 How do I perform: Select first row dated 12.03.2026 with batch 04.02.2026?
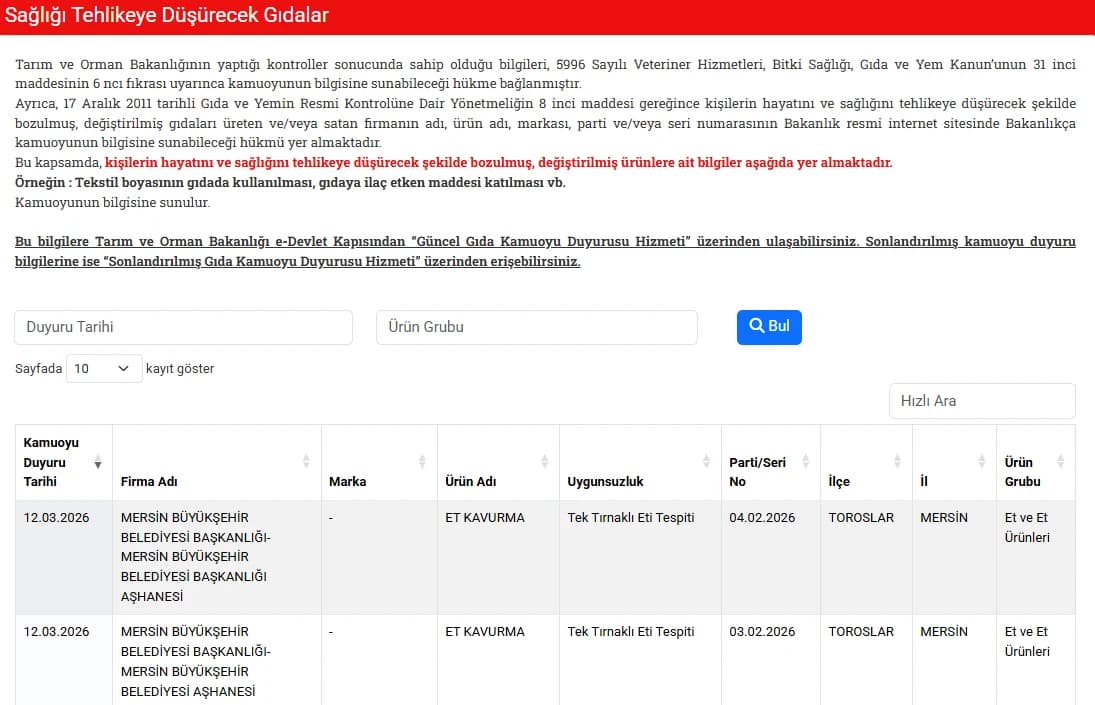(x=545, y=557)
